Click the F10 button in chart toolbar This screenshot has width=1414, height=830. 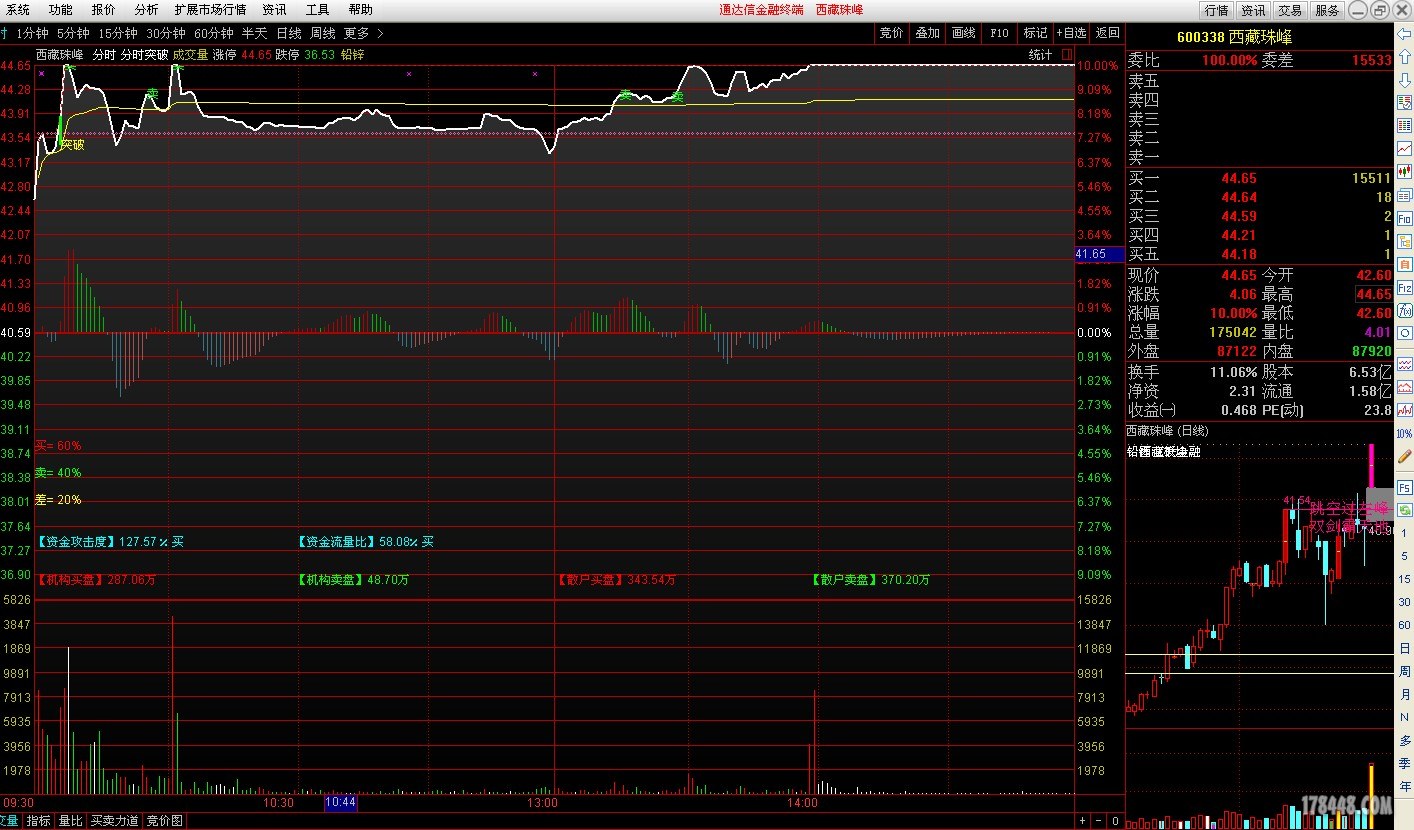pos(999,33)
